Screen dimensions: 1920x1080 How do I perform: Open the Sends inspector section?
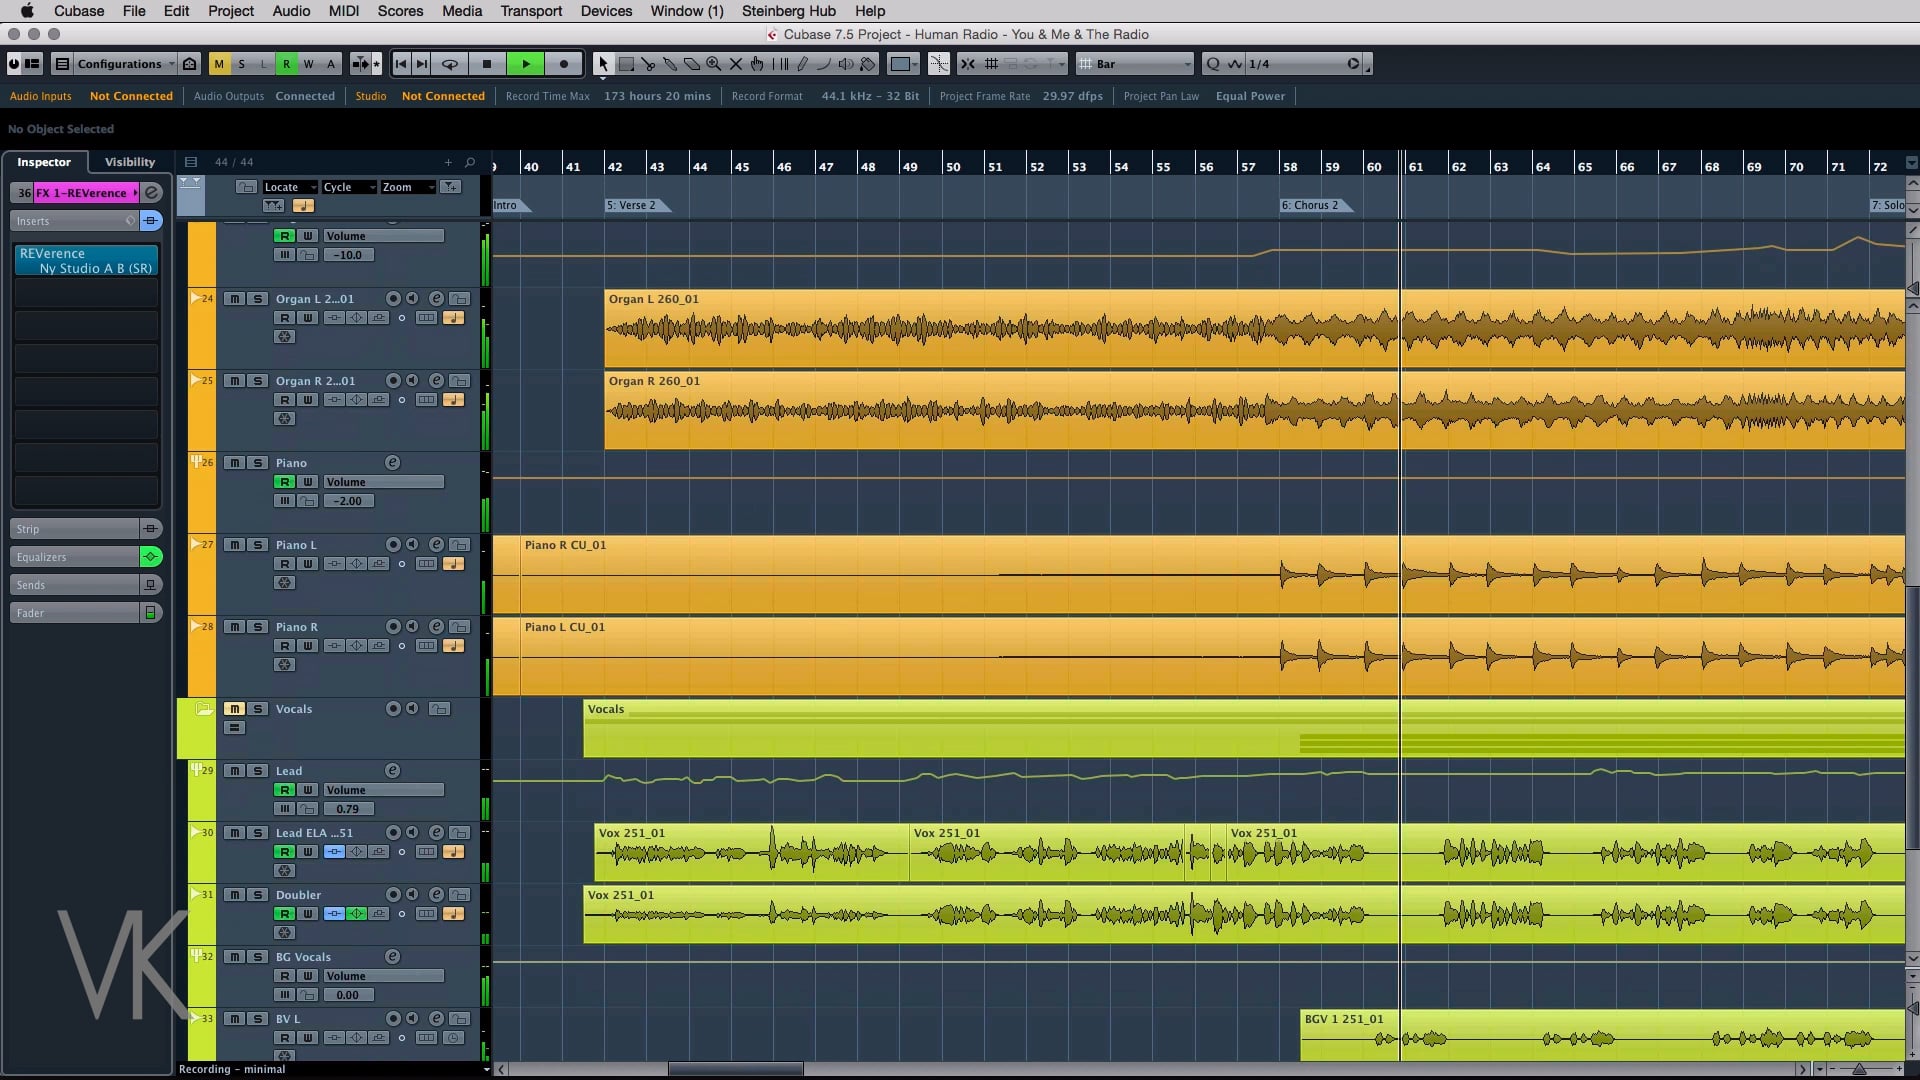(x=76, y=585)
